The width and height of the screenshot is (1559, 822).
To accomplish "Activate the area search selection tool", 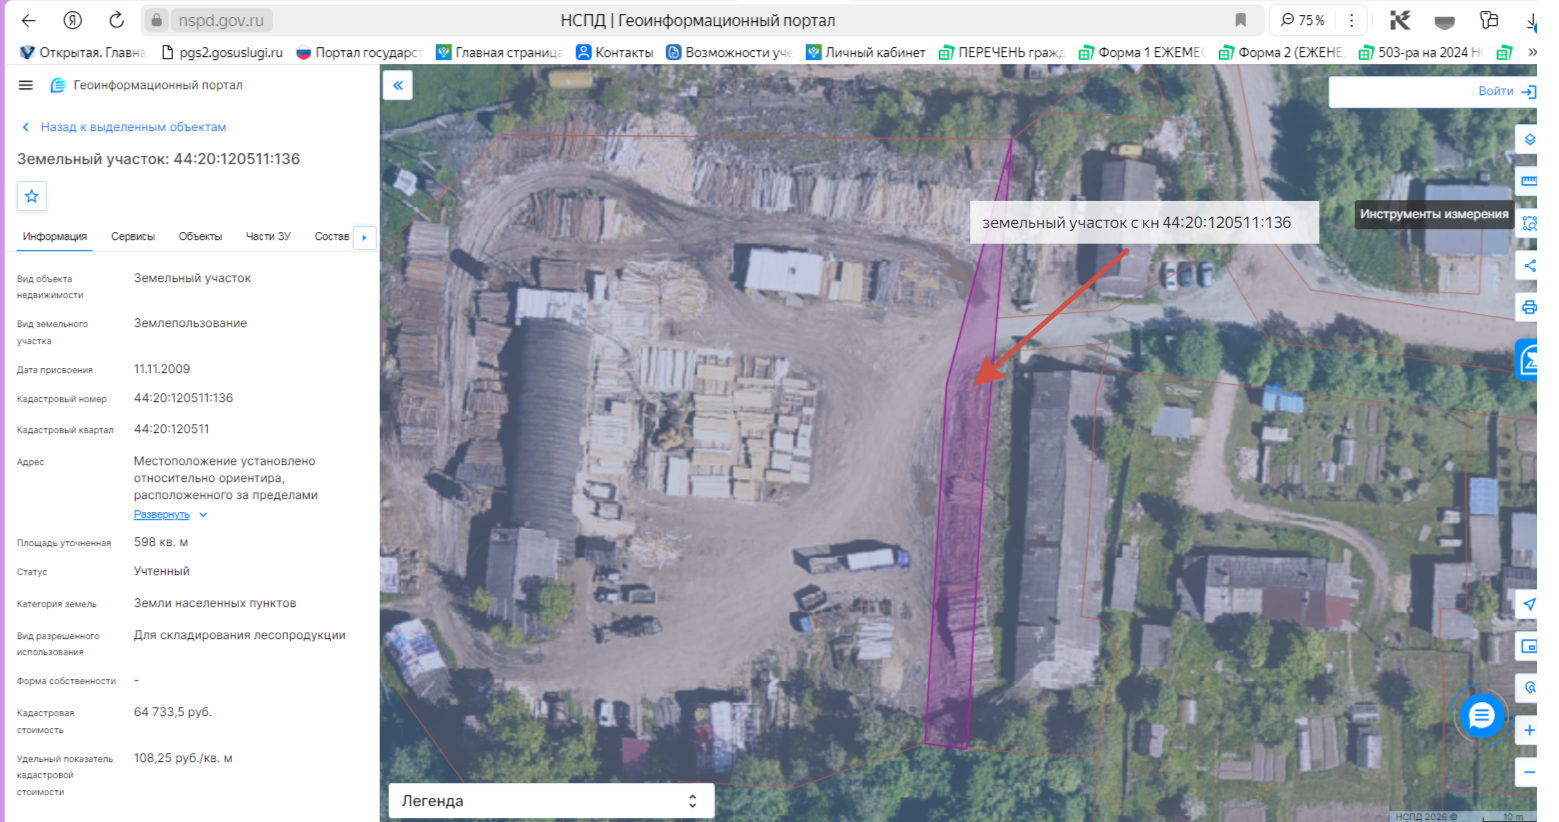I will 1528,223.
